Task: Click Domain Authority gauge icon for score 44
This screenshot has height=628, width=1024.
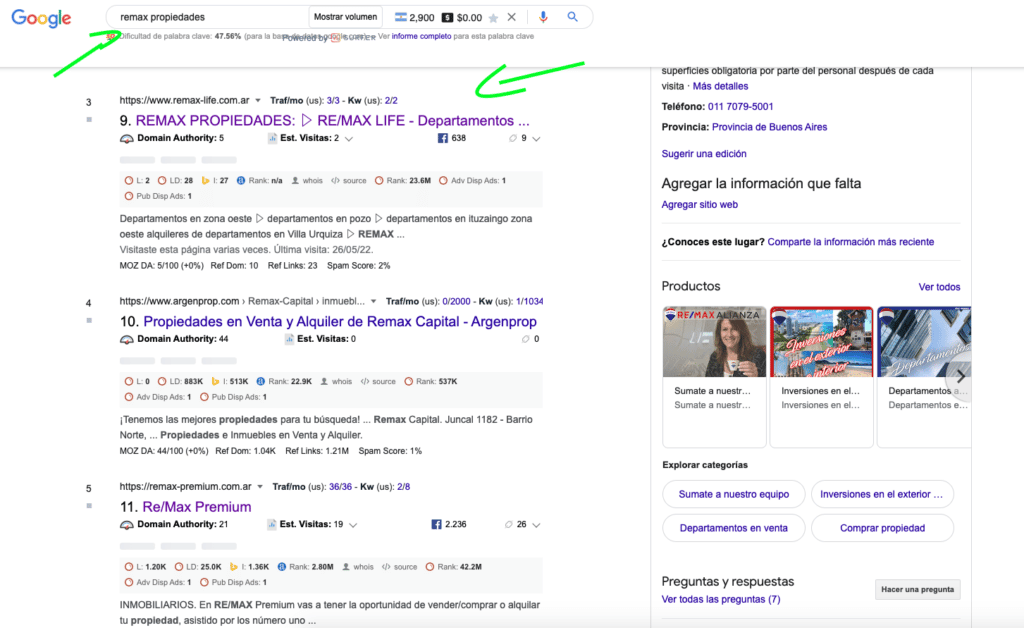Action: 127,339
